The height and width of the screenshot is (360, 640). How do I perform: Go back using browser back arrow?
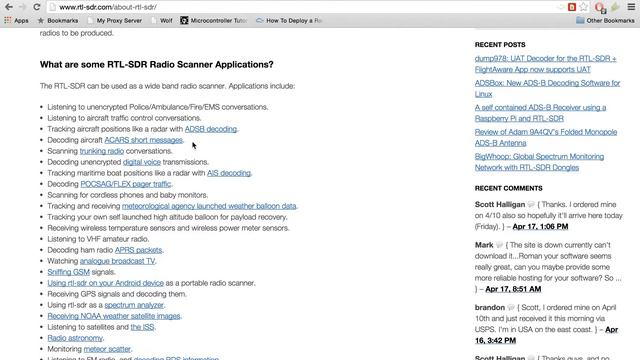(x=9, y=7)
